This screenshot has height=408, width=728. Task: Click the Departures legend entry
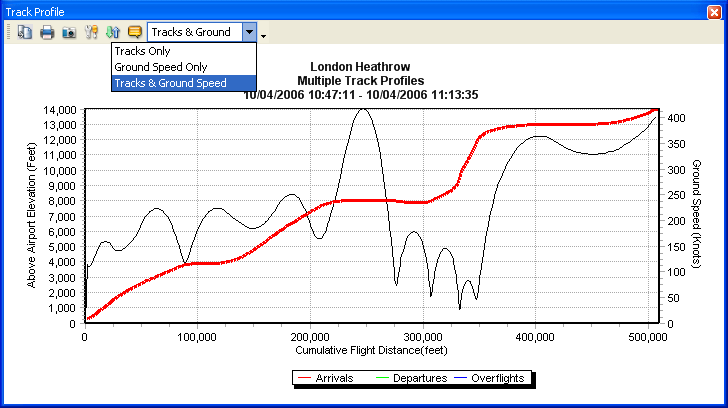click(411, 378)
